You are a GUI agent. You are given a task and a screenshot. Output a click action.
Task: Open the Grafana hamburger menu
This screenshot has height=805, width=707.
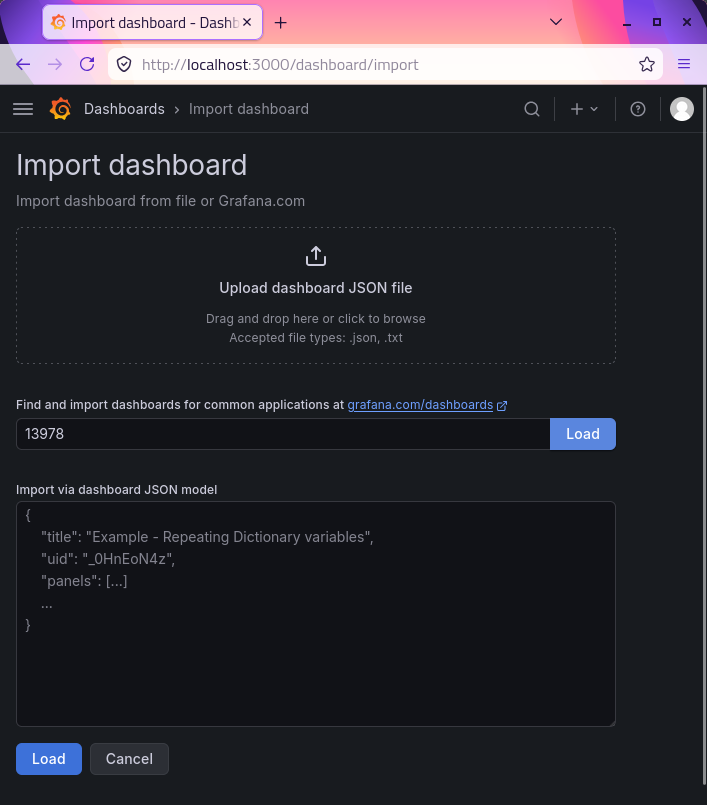23,109
